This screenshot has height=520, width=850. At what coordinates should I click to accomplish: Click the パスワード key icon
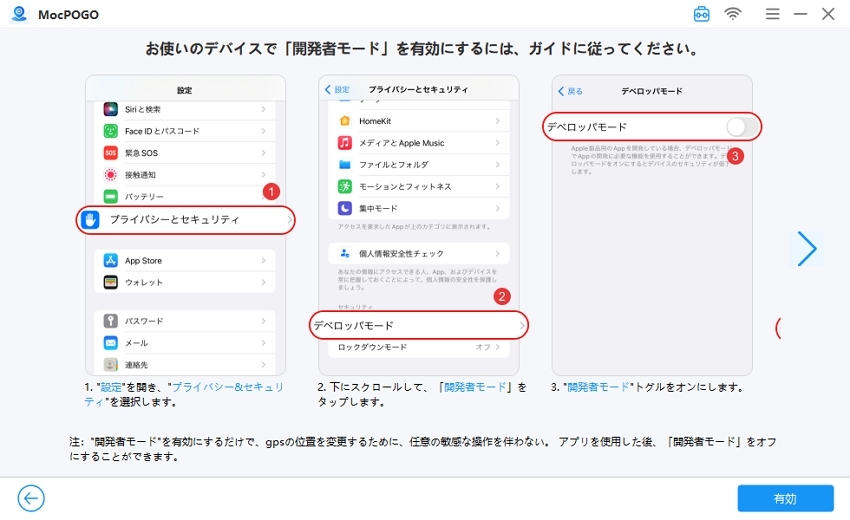tap(111, 320)
